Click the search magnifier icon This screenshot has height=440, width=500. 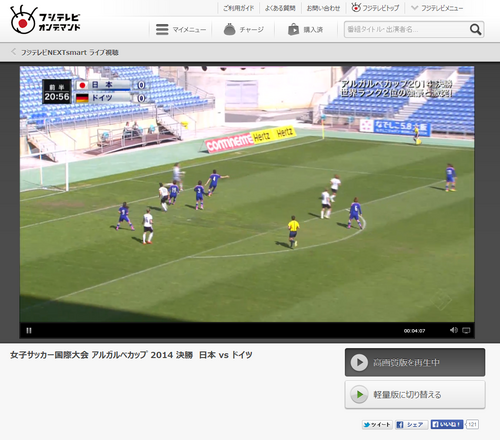click(x=475, y=29)
